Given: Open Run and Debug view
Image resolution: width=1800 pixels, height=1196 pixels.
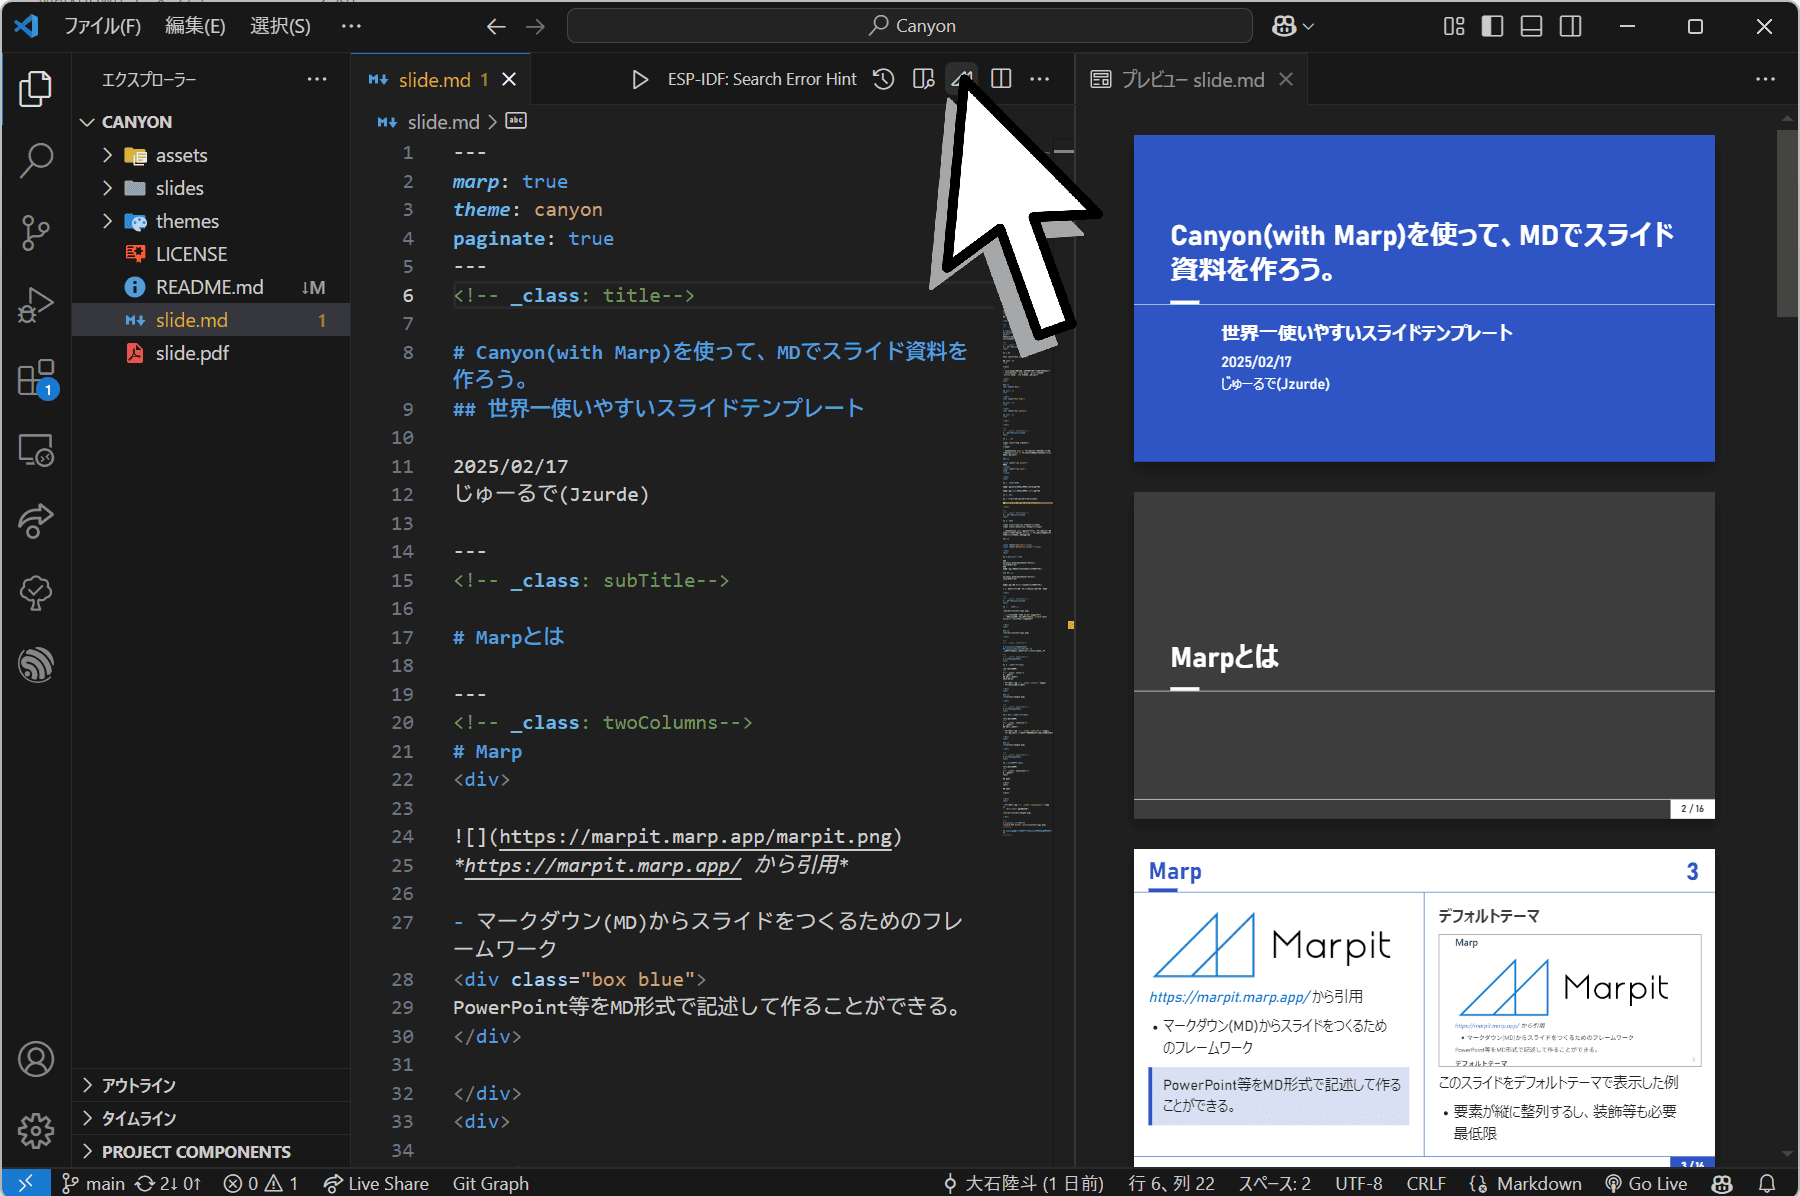Looking at the screenshot, I should tap(36, 305).
